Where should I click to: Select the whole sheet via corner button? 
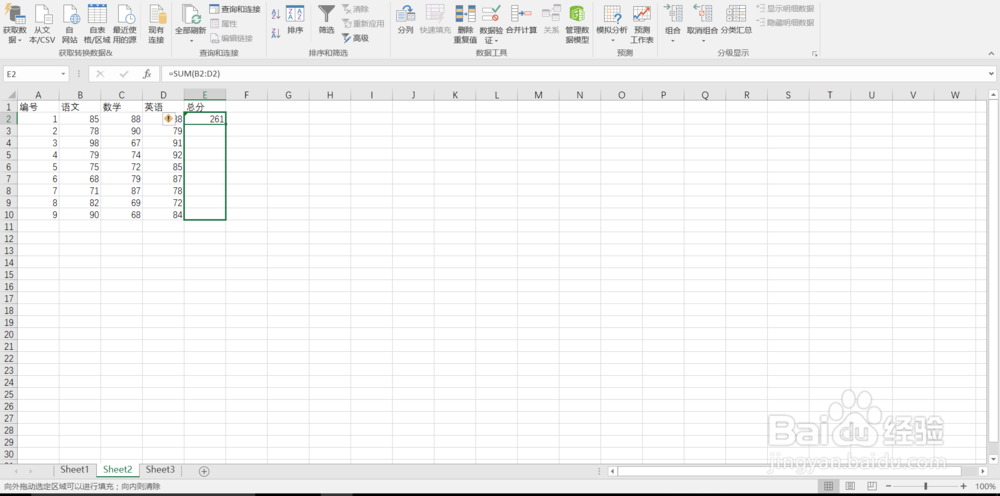[9, 95]
